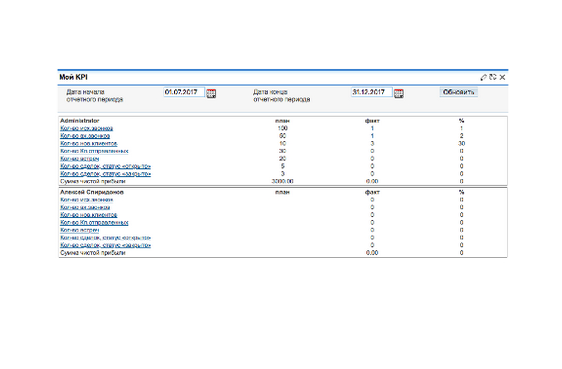
Task: Open Алексей Спиридонов's Кол-во вх.звонков link
Action: point(85,207)
